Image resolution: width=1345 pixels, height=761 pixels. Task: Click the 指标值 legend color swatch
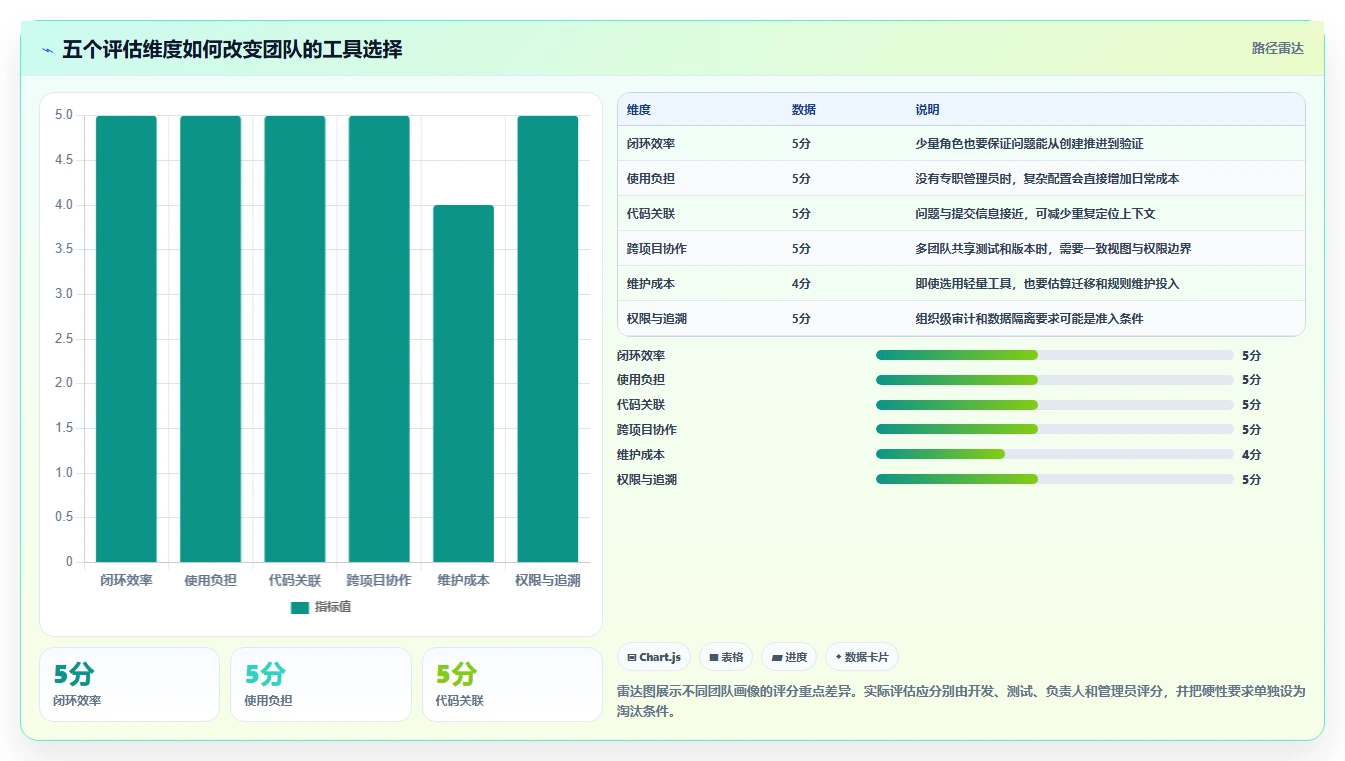[300, 607]
